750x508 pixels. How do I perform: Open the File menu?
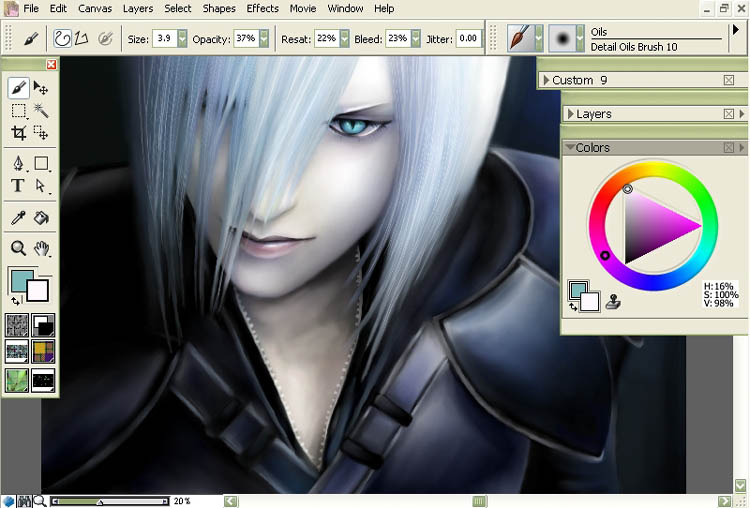[31, 9]
